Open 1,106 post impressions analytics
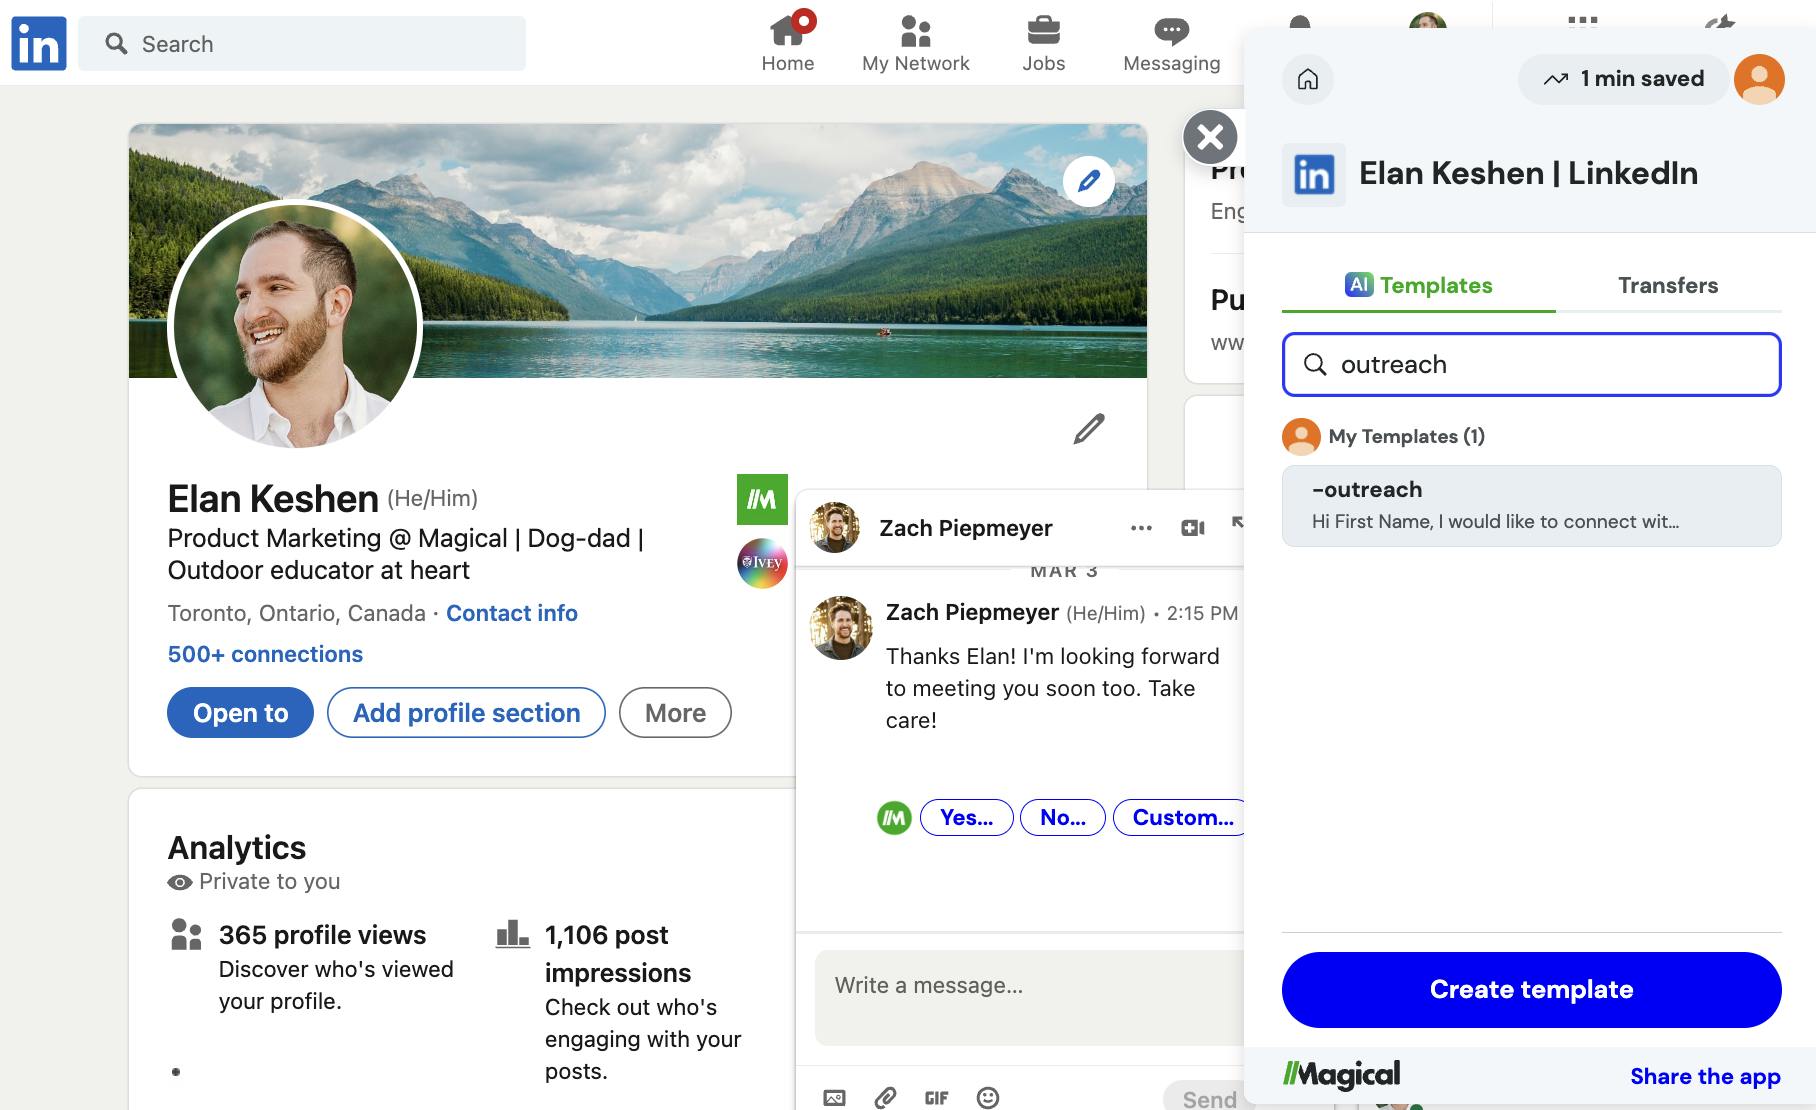The height and width of the screenshot is (1110, 1816). (617, 954)
